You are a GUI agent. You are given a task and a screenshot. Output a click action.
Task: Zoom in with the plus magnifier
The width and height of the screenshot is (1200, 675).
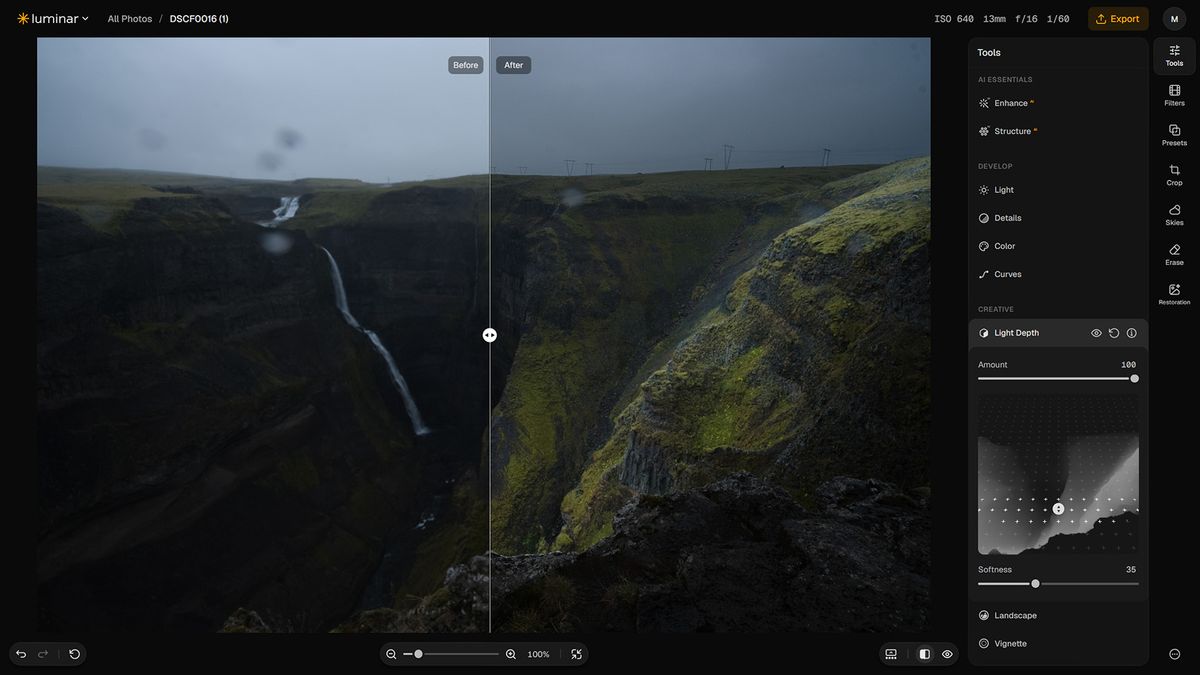[x=511, y=654]
